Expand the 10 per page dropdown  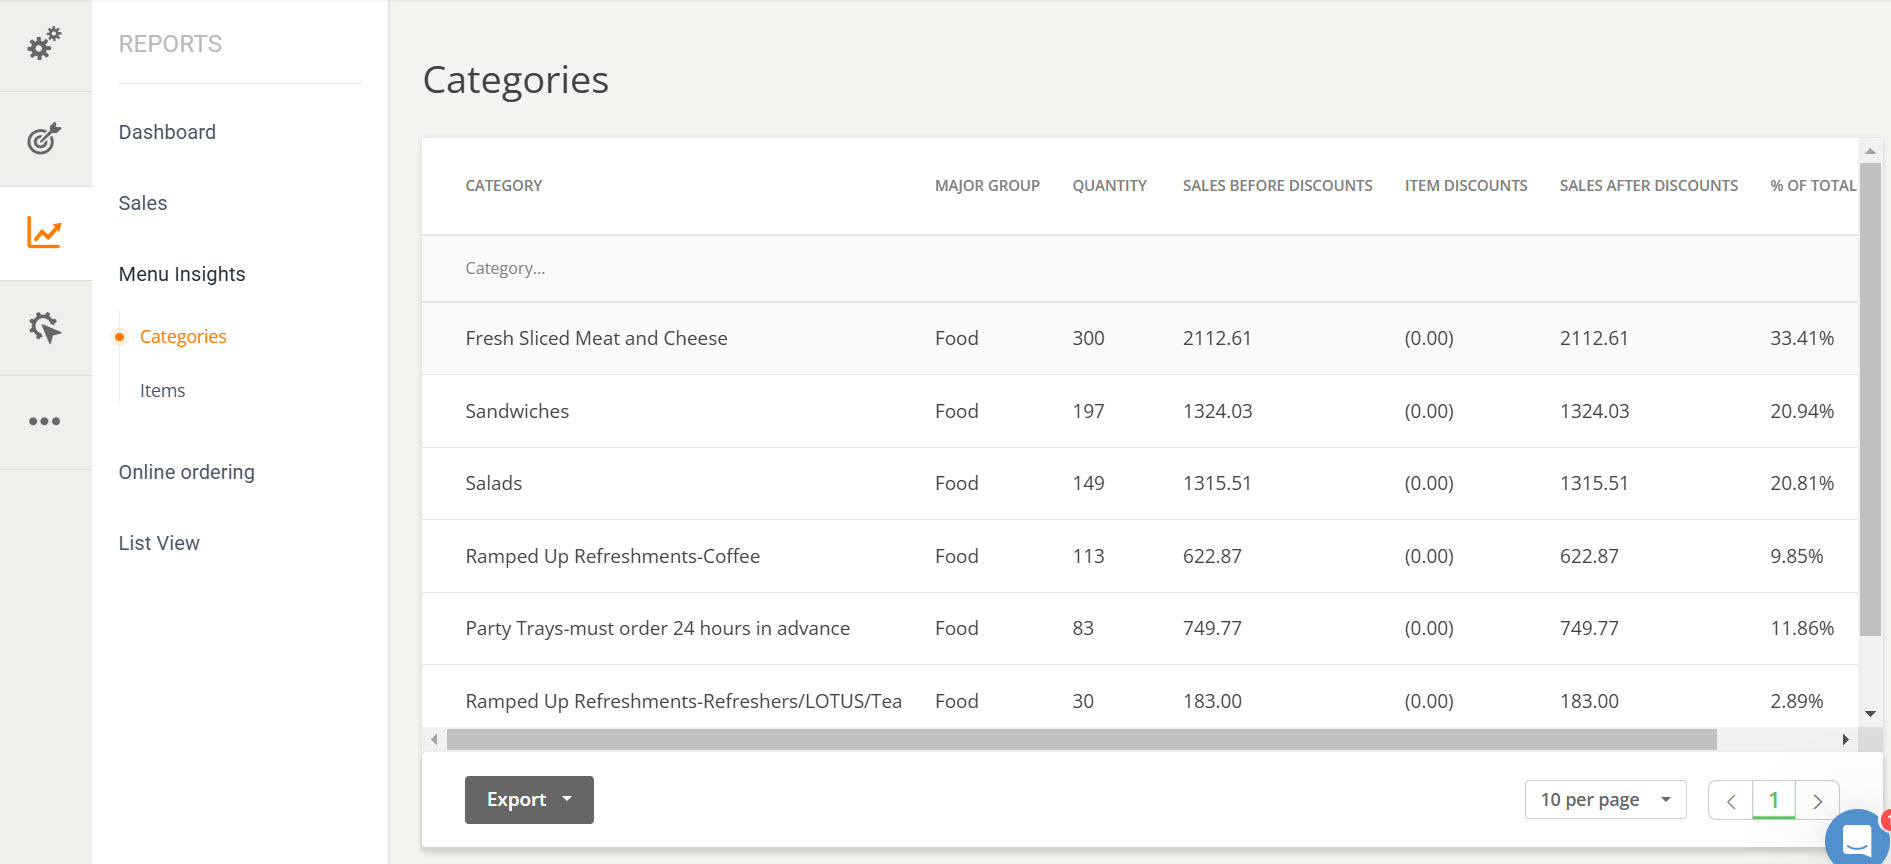click(x=1605, y=800)
